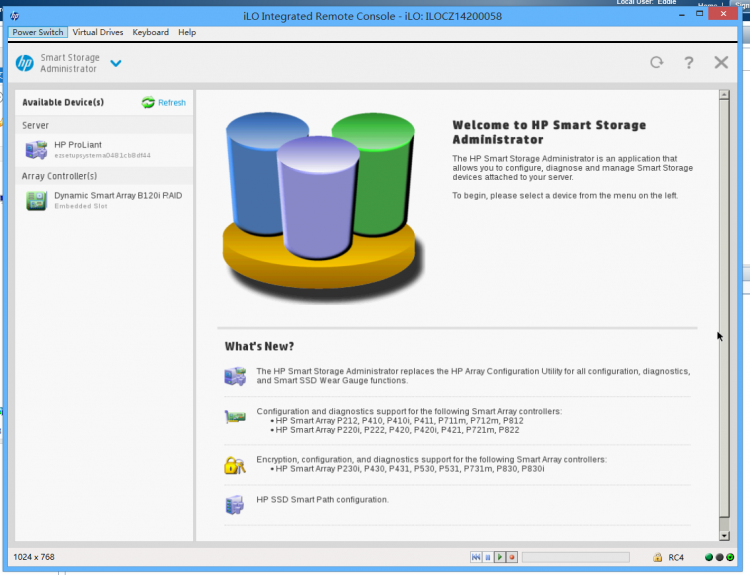Screen dimensions: 750x575
Task: Click the green play button
Action: click(x=500, y=557)
